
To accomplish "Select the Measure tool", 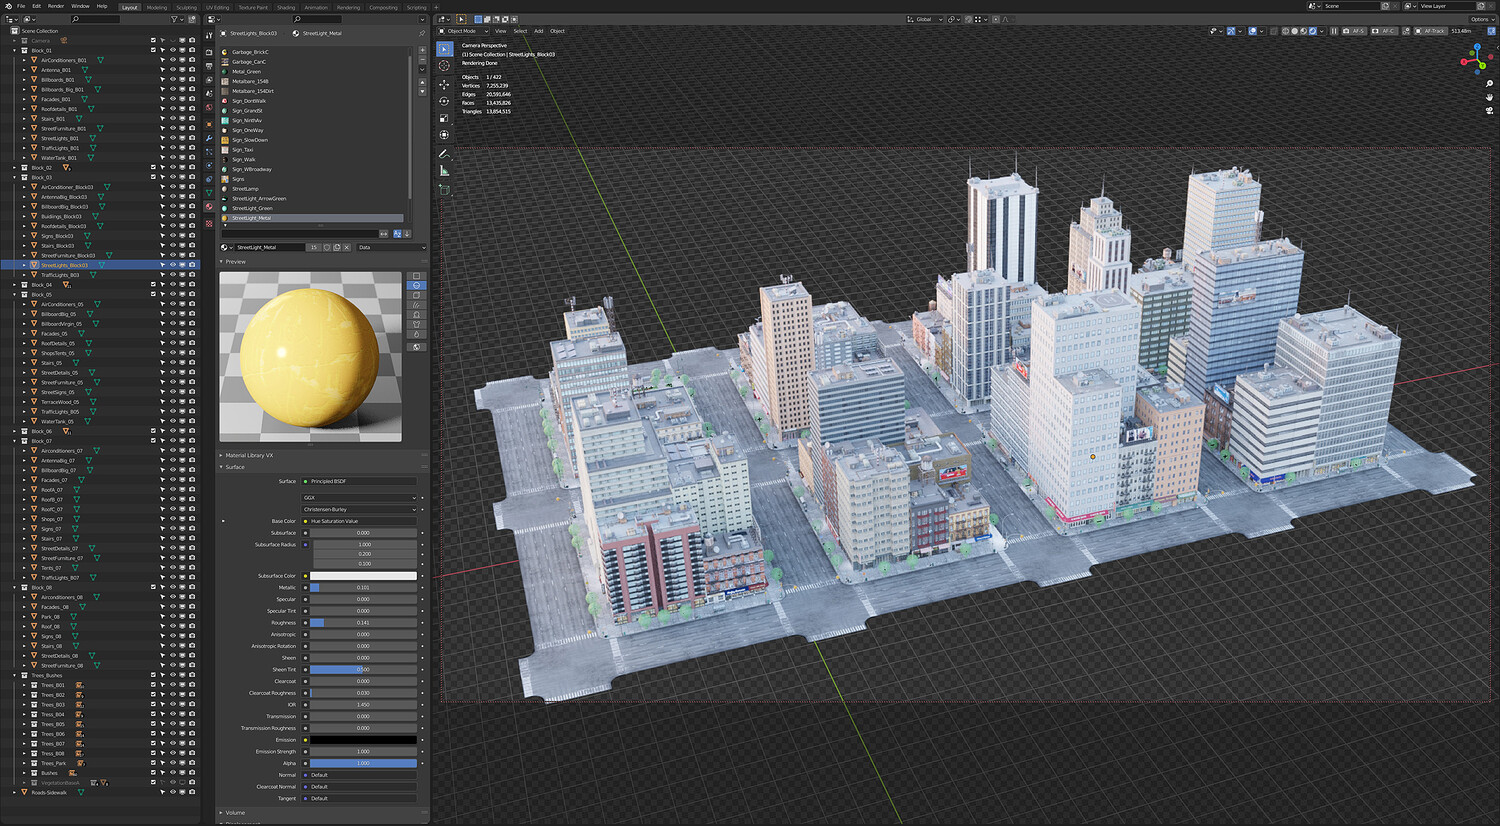I will 445,171.
